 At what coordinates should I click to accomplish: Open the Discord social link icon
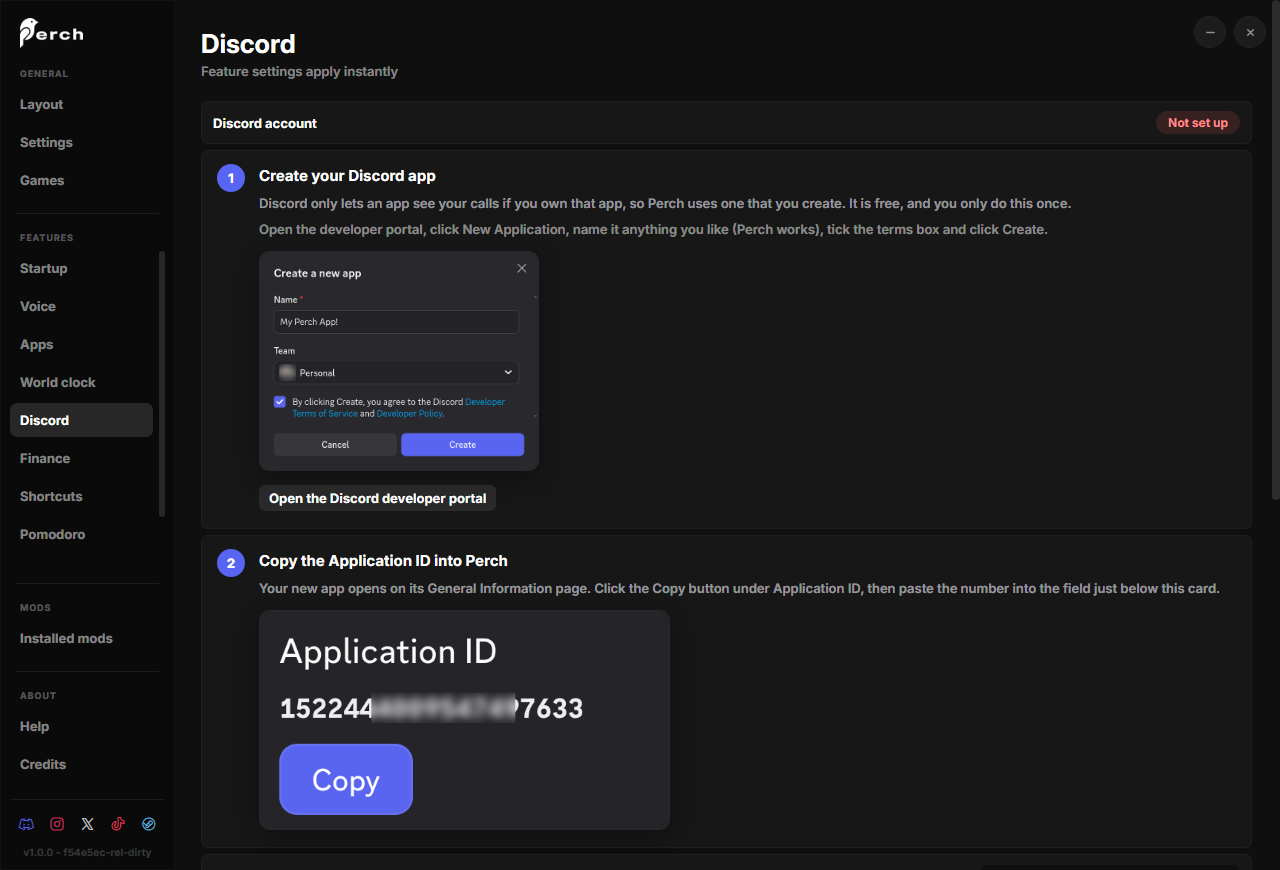pyautogui.click(x=27, y=824)
